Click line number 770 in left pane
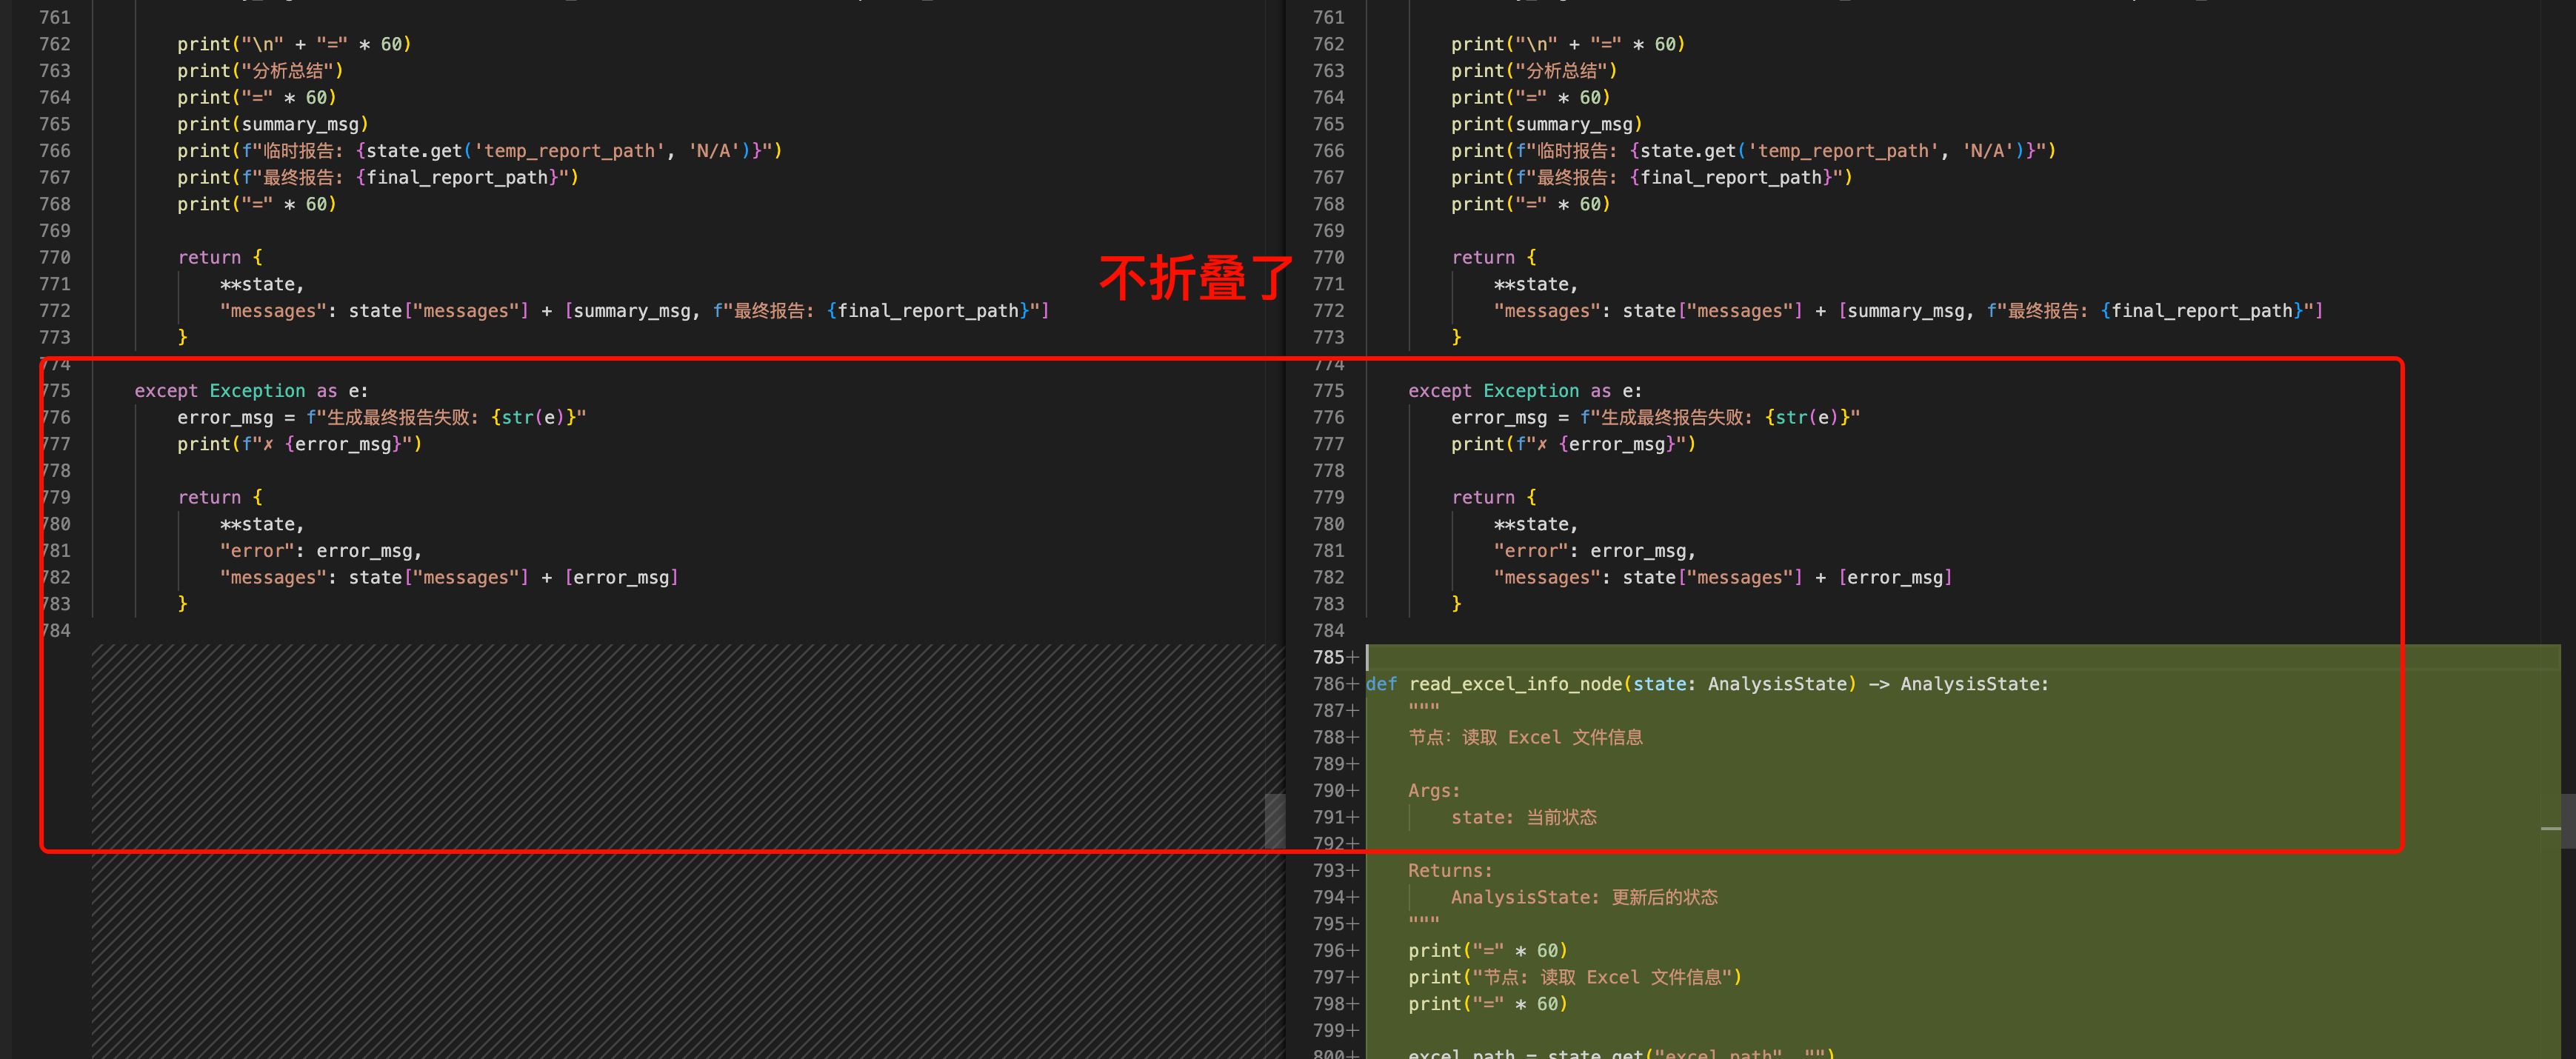The image size is (2576, 1059). [55, 258]
